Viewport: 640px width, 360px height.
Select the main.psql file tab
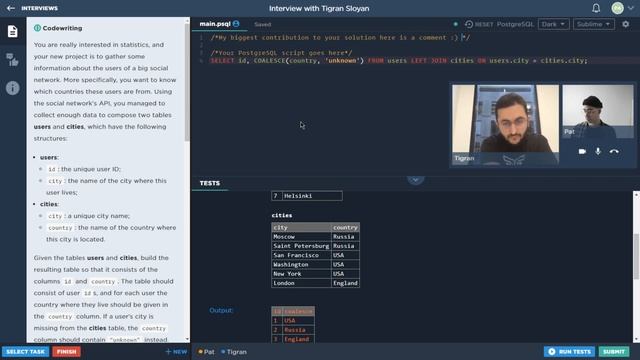click(x=219, y=24)
